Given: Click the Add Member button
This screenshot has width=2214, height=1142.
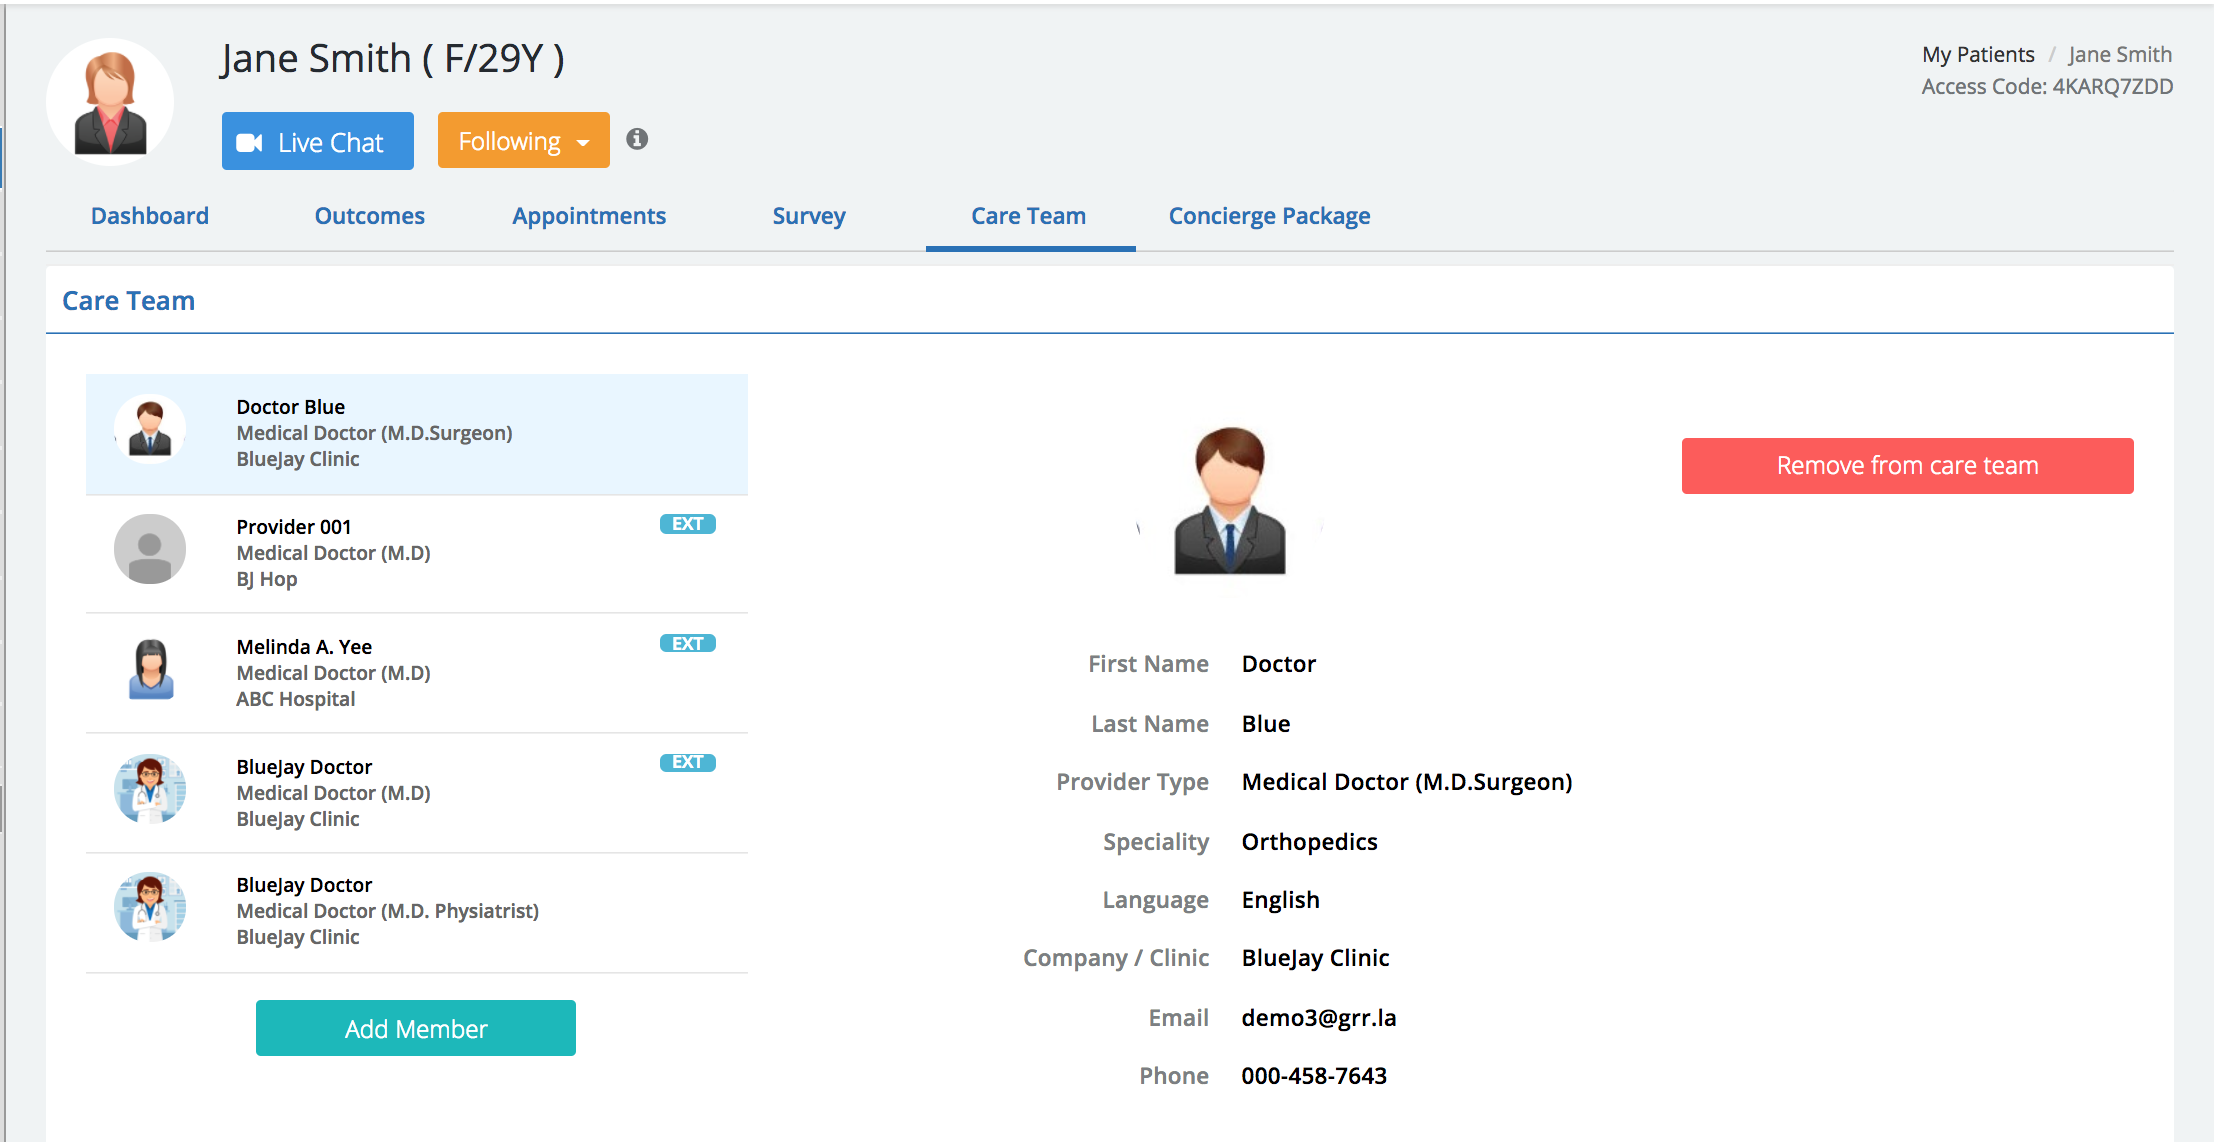Looking at the screenshot, I should click(x=416, y=1028).
